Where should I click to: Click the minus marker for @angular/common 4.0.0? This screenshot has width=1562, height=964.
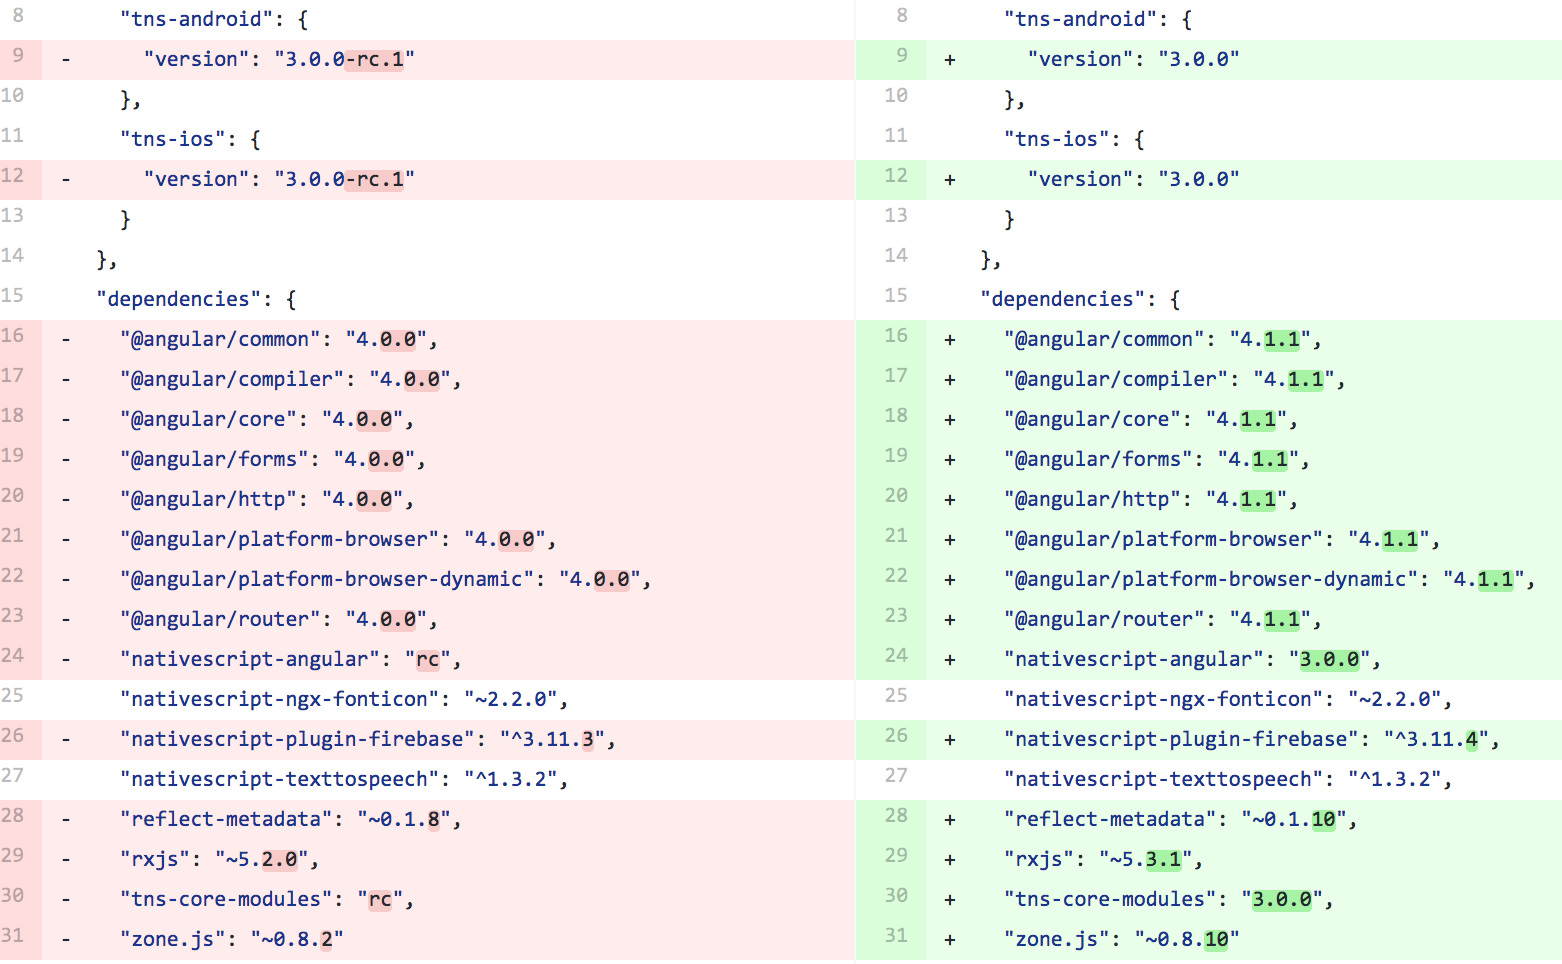pyautogui.click(x=66, y=340)
